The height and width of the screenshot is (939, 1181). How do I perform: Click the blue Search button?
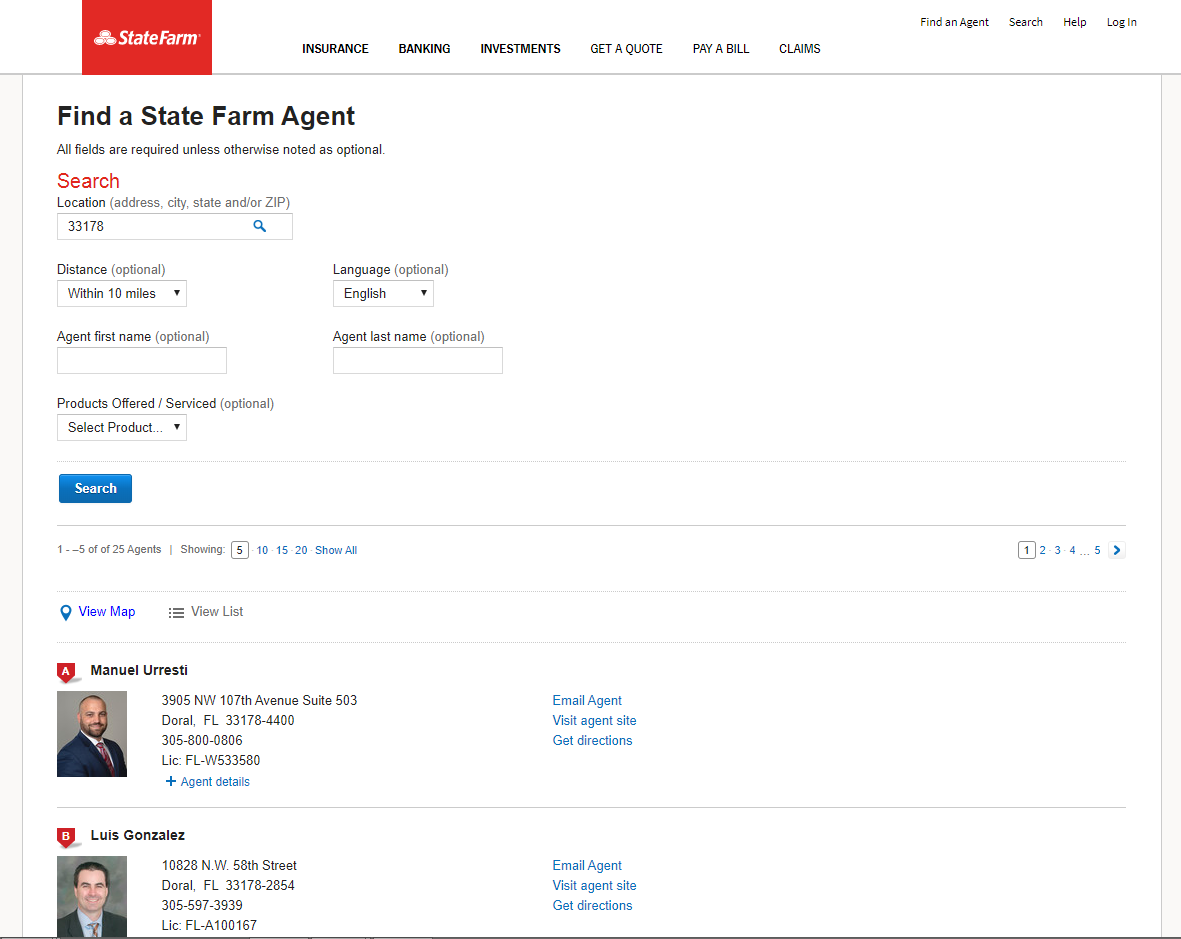(96, 488)
